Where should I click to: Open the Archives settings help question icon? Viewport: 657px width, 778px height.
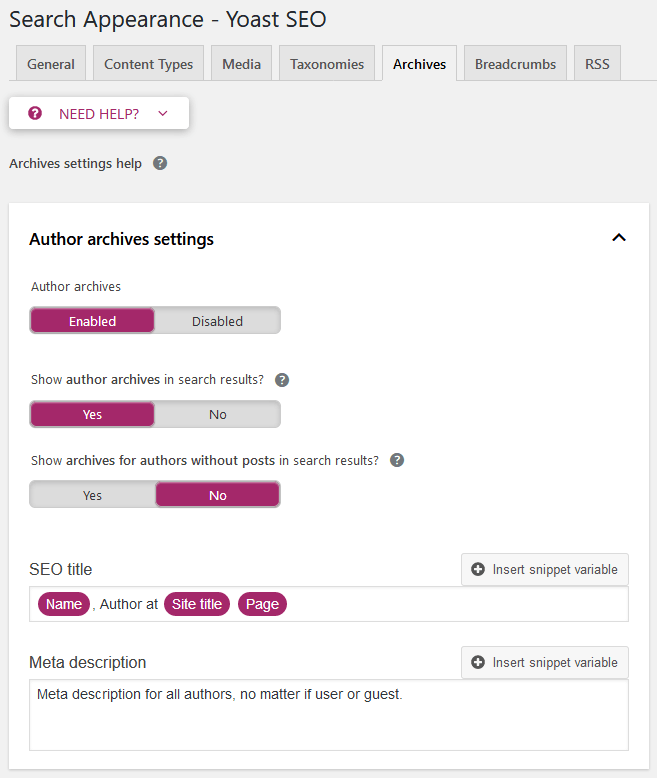coord(160,163)
